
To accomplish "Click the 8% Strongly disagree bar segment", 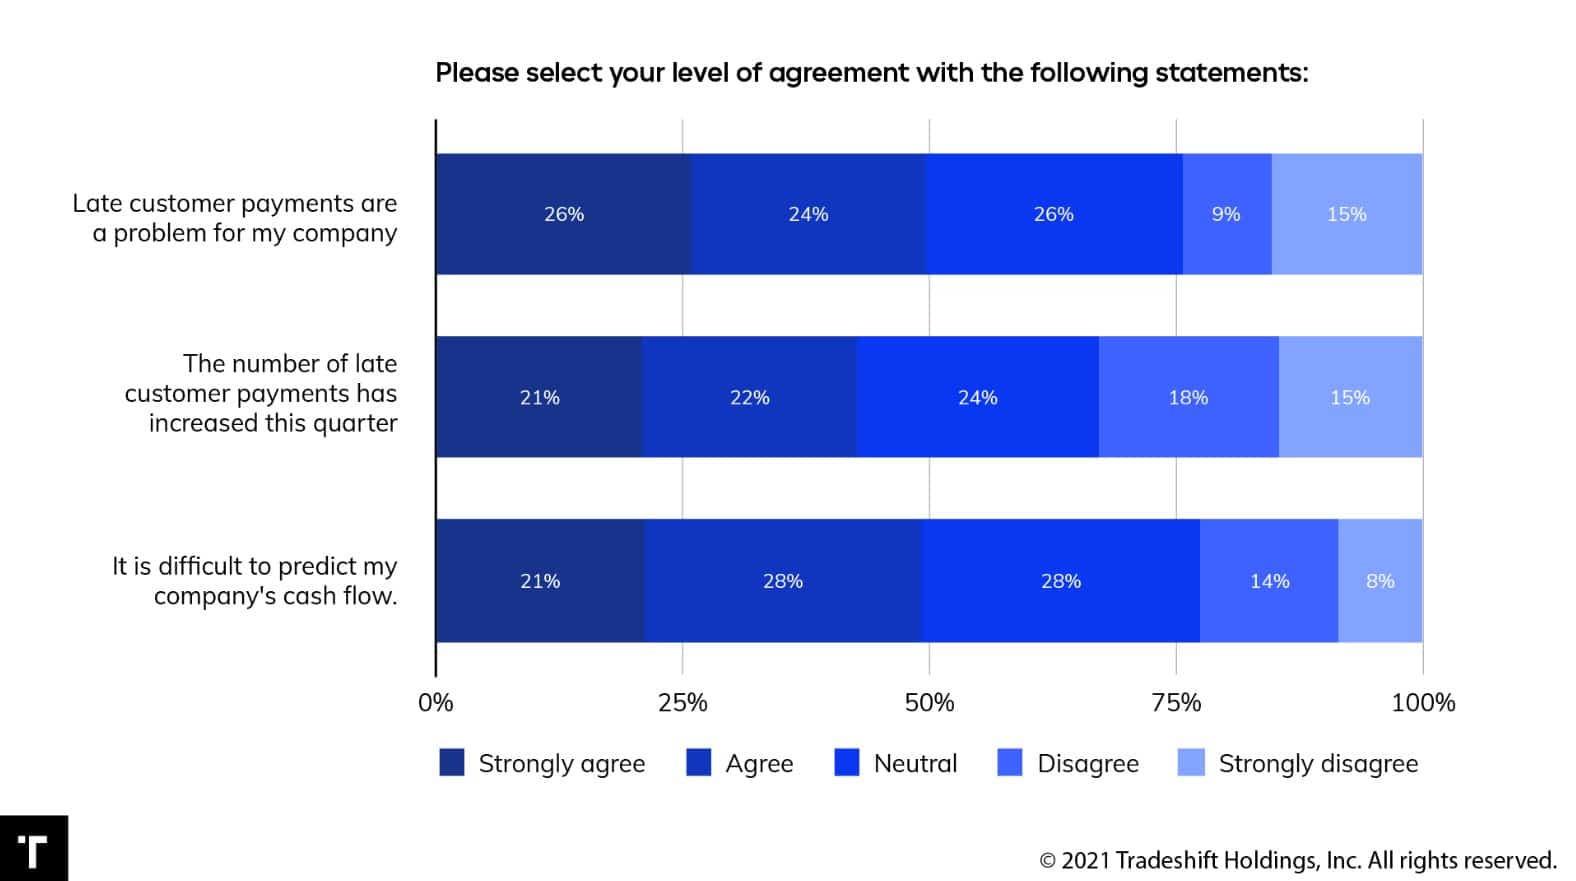I will click(1380, 581).
